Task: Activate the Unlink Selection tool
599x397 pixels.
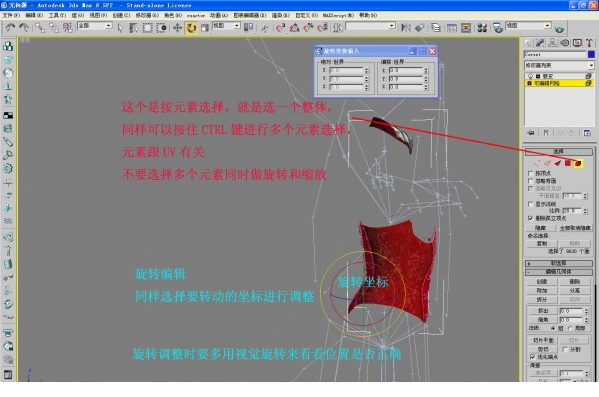Action: (53, 28)
